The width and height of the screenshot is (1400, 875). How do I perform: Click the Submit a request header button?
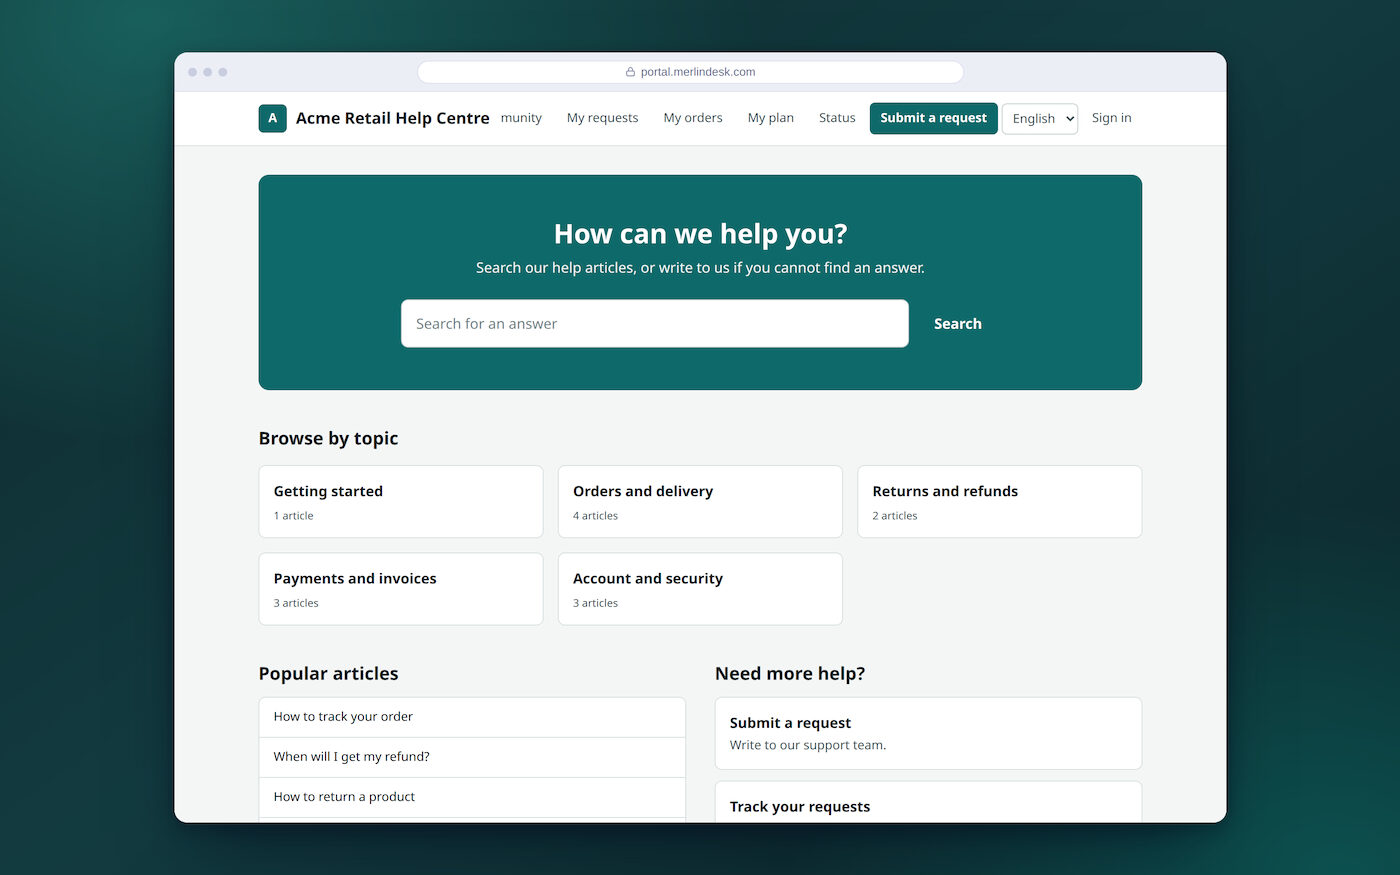pyautogui.click(x=933, y=118)
